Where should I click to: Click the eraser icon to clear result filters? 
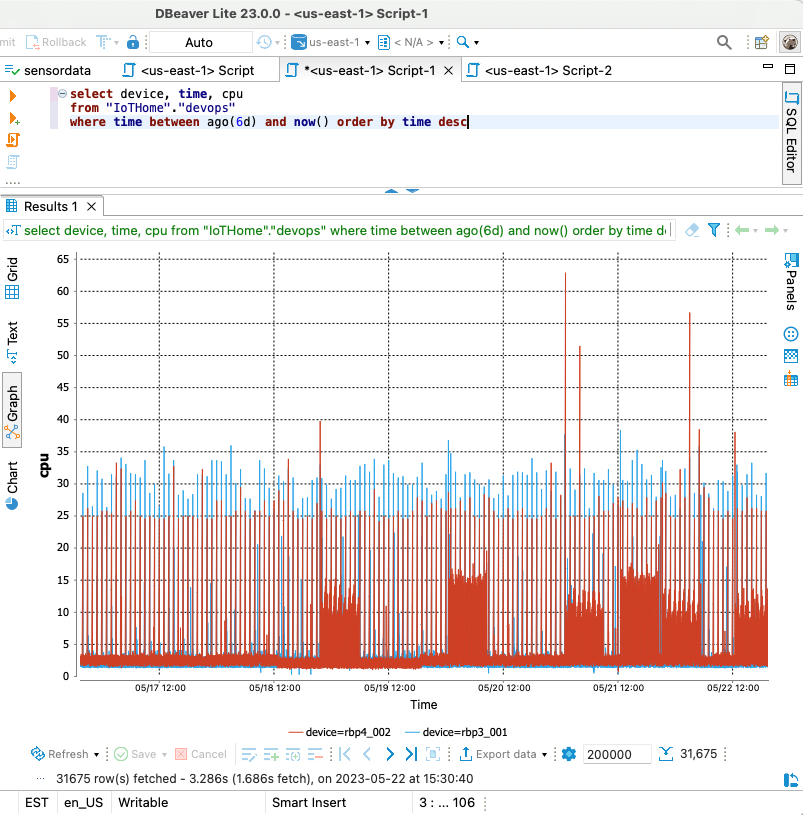pos(691,230)
